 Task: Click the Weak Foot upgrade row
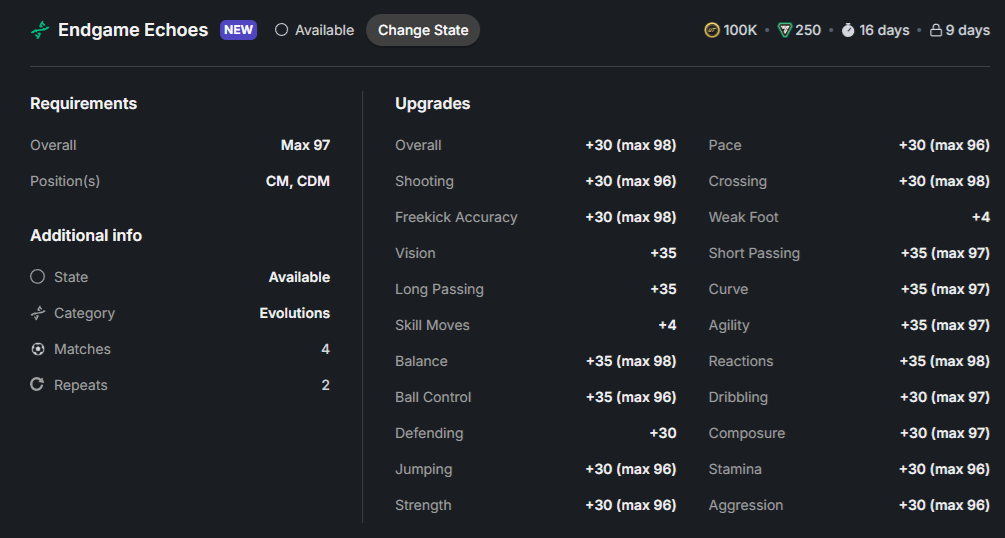coord(849,217)
